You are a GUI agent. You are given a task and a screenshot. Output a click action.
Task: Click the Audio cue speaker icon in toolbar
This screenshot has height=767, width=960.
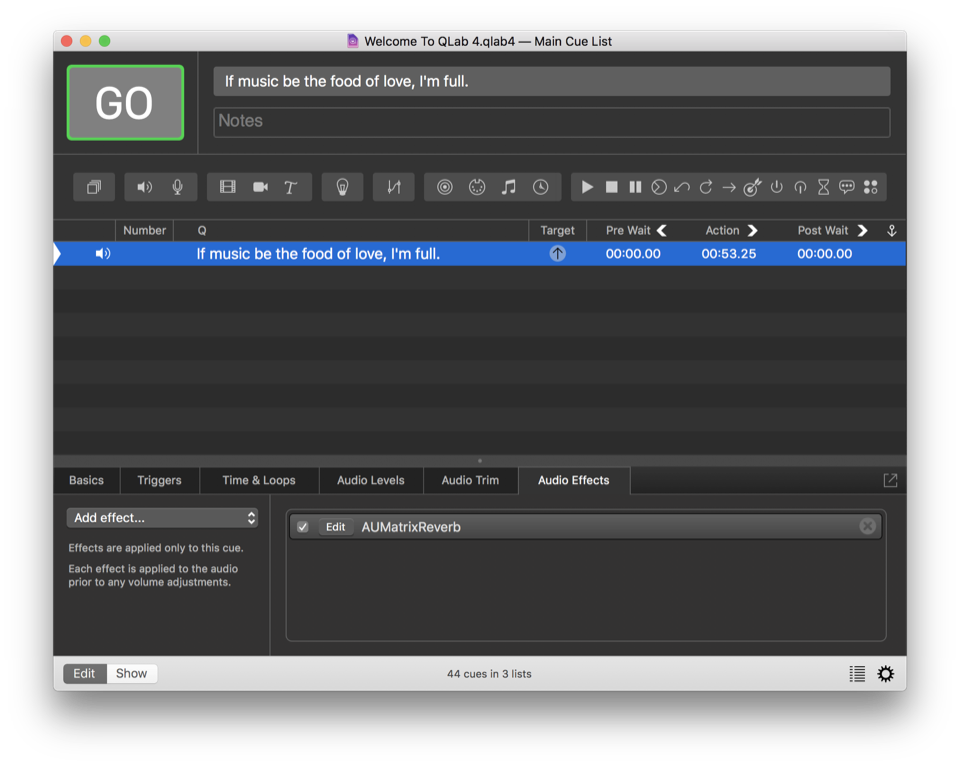[144, 187]
